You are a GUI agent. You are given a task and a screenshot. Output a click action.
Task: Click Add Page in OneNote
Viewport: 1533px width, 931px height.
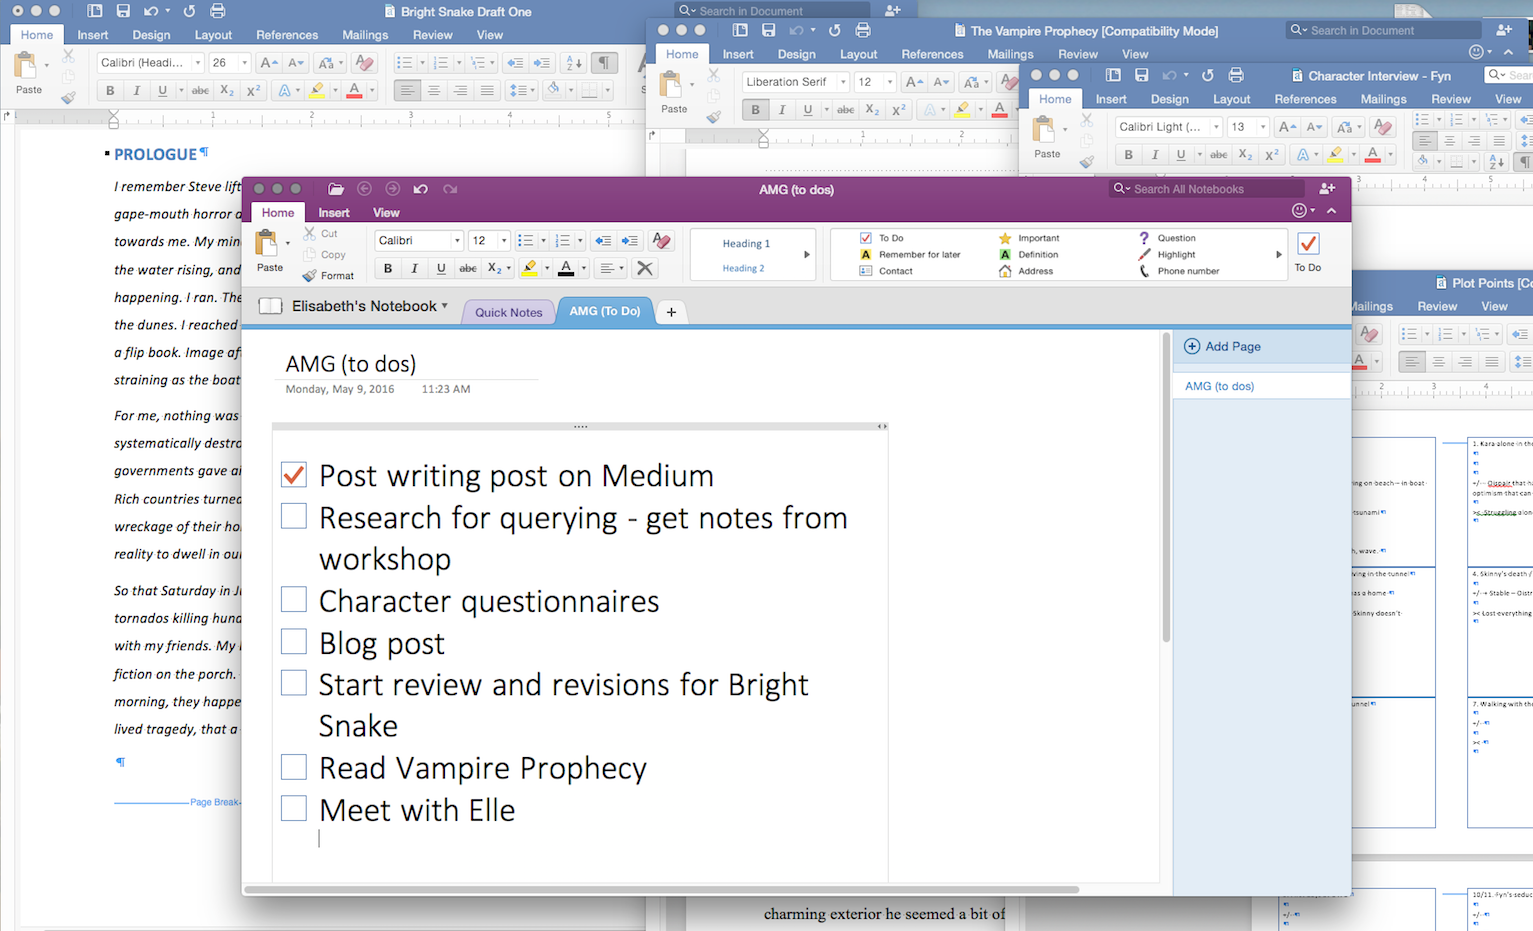tap(1223, 346)
